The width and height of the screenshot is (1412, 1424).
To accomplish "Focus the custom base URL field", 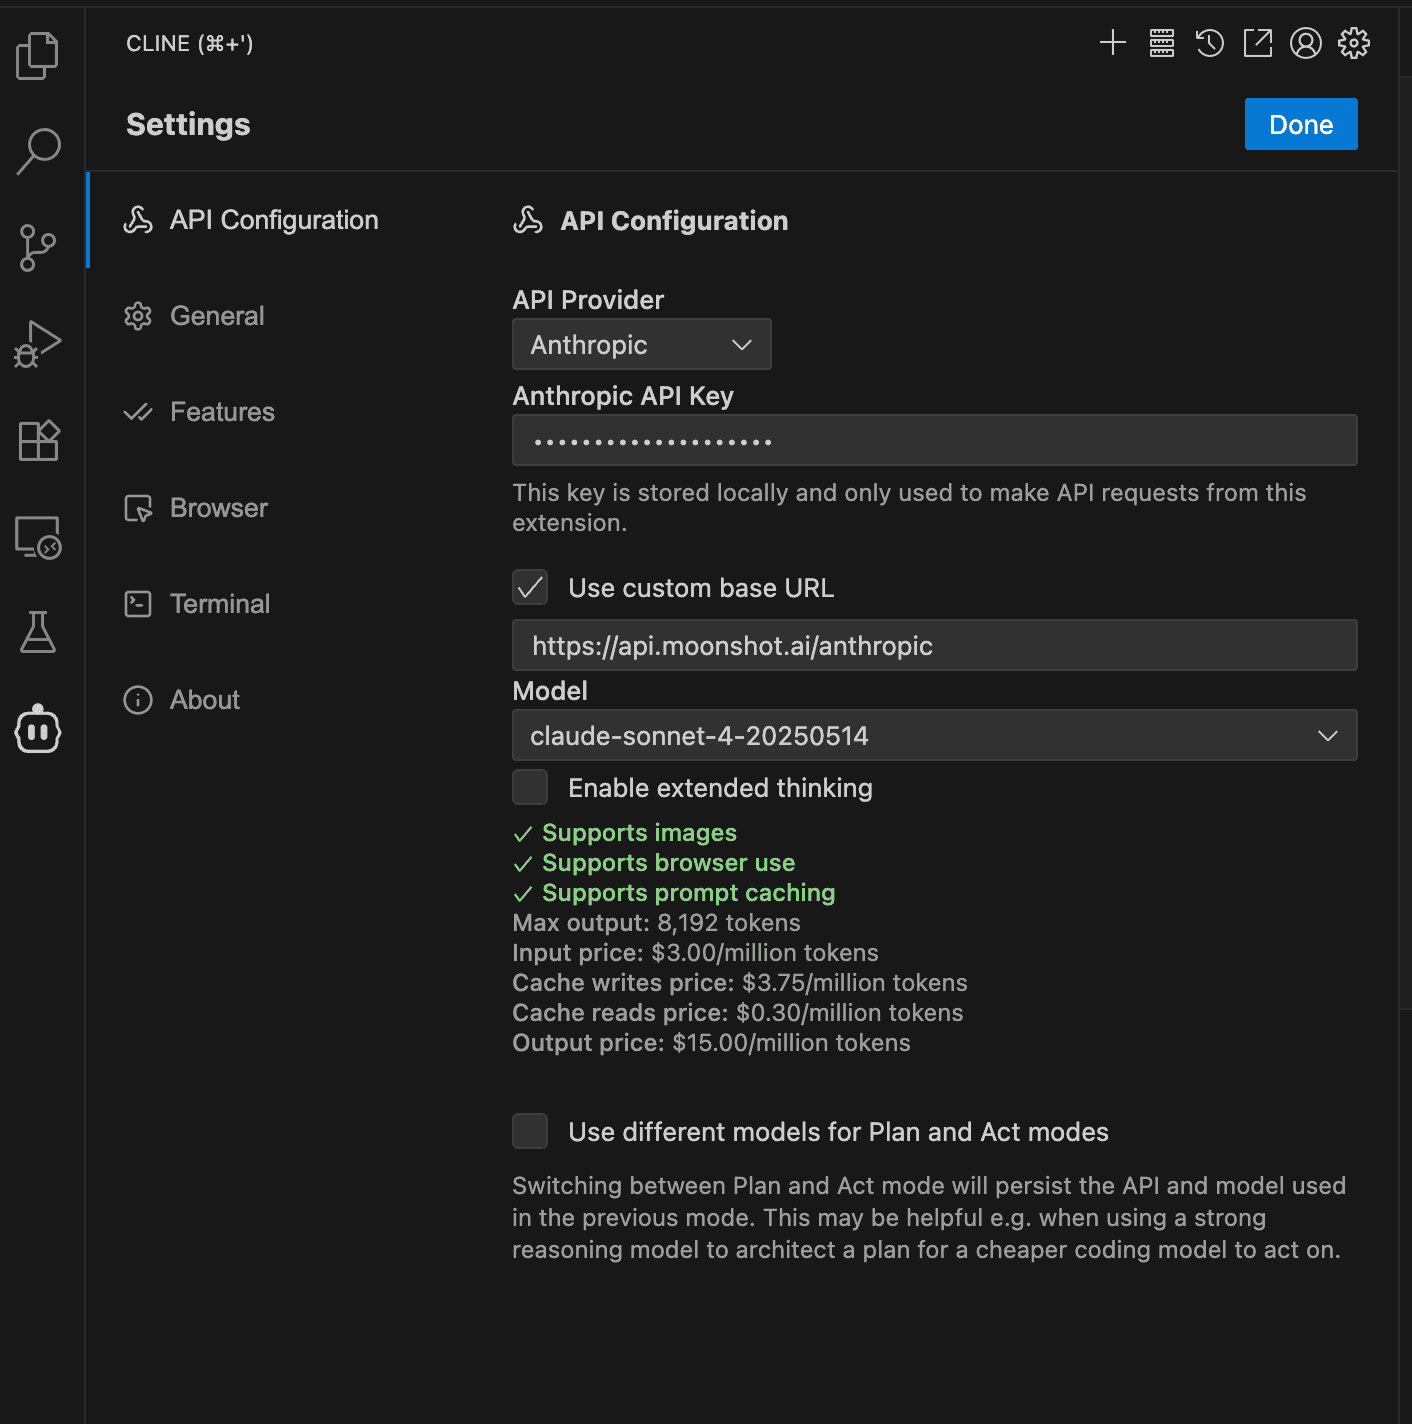I will point(935,645).
